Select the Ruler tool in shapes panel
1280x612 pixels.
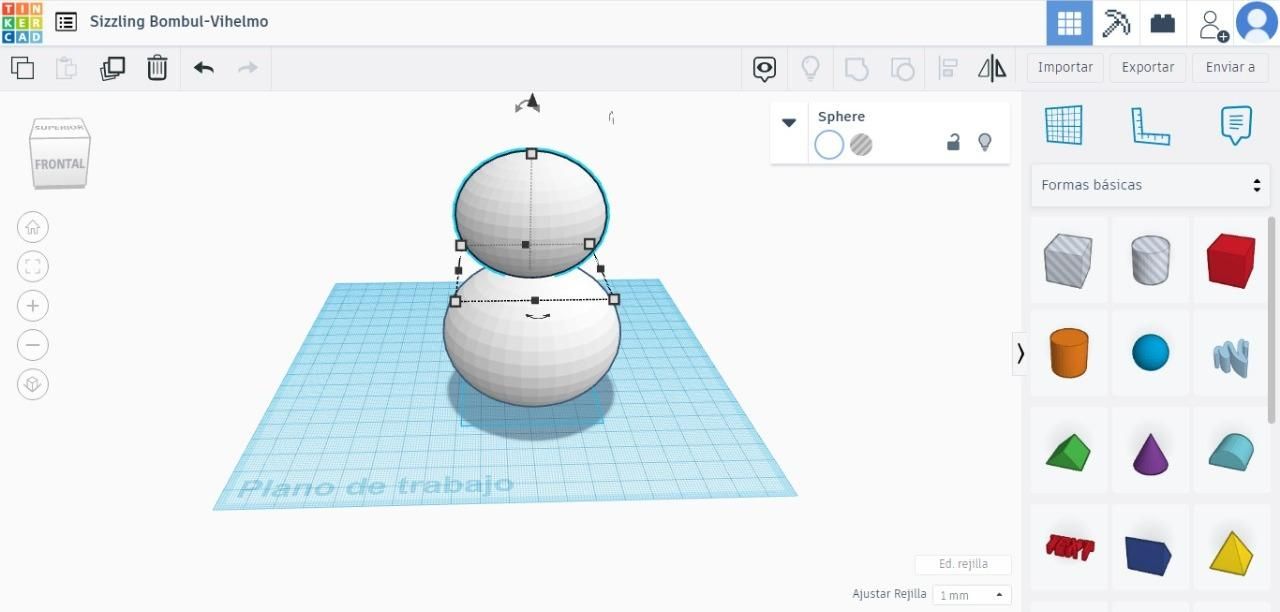(1150, 126)
